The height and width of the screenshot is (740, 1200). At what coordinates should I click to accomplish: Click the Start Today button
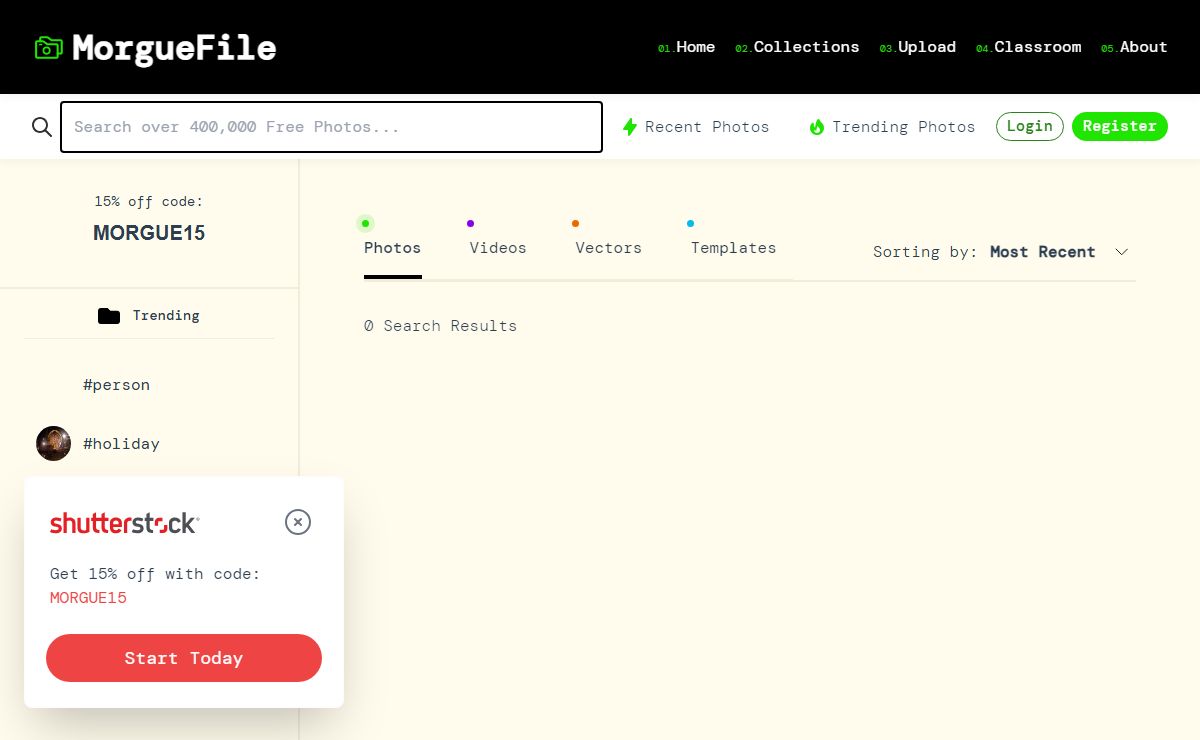[184, 658]
